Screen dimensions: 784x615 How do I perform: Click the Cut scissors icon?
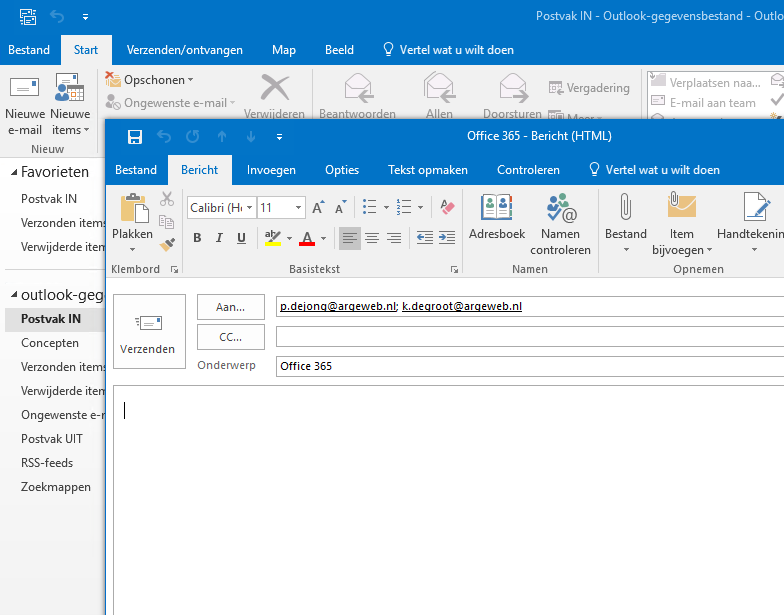166,199
